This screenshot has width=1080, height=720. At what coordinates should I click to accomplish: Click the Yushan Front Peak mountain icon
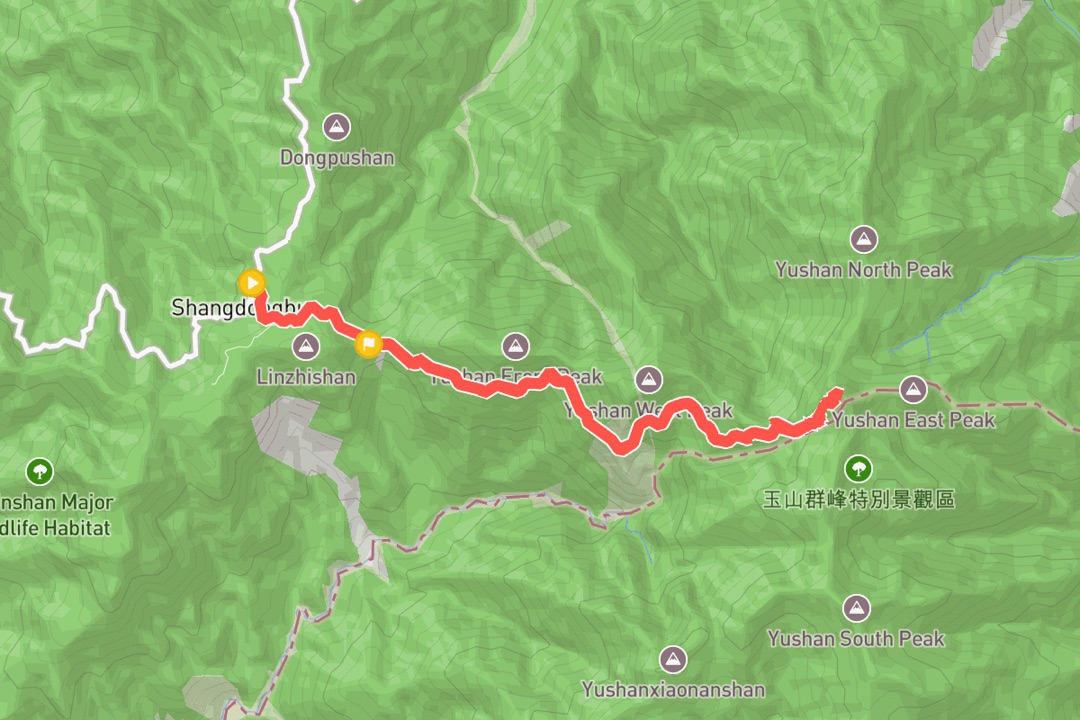515,347
